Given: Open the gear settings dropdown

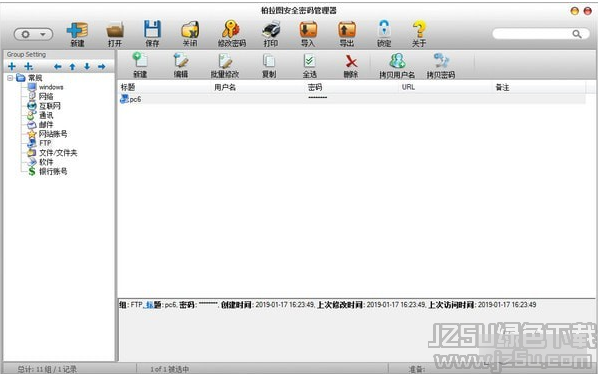Looking at the screenshot, I should [33, 34].
